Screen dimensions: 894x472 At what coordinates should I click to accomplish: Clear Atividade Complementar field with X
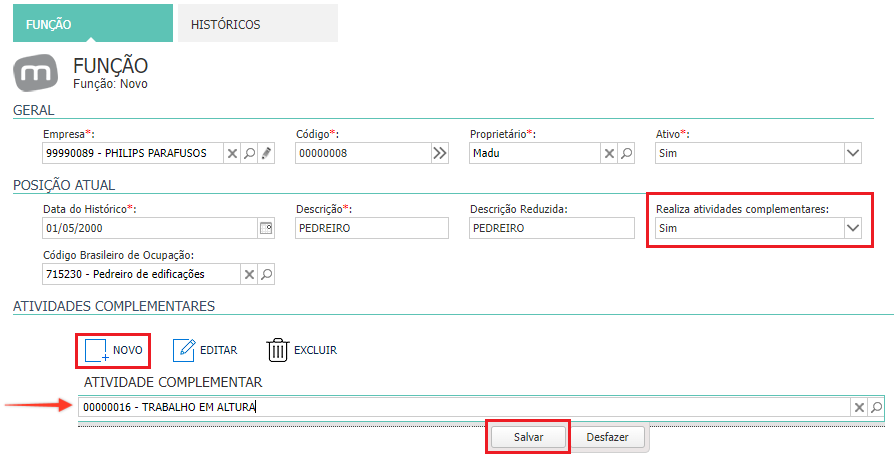[859, 408]
